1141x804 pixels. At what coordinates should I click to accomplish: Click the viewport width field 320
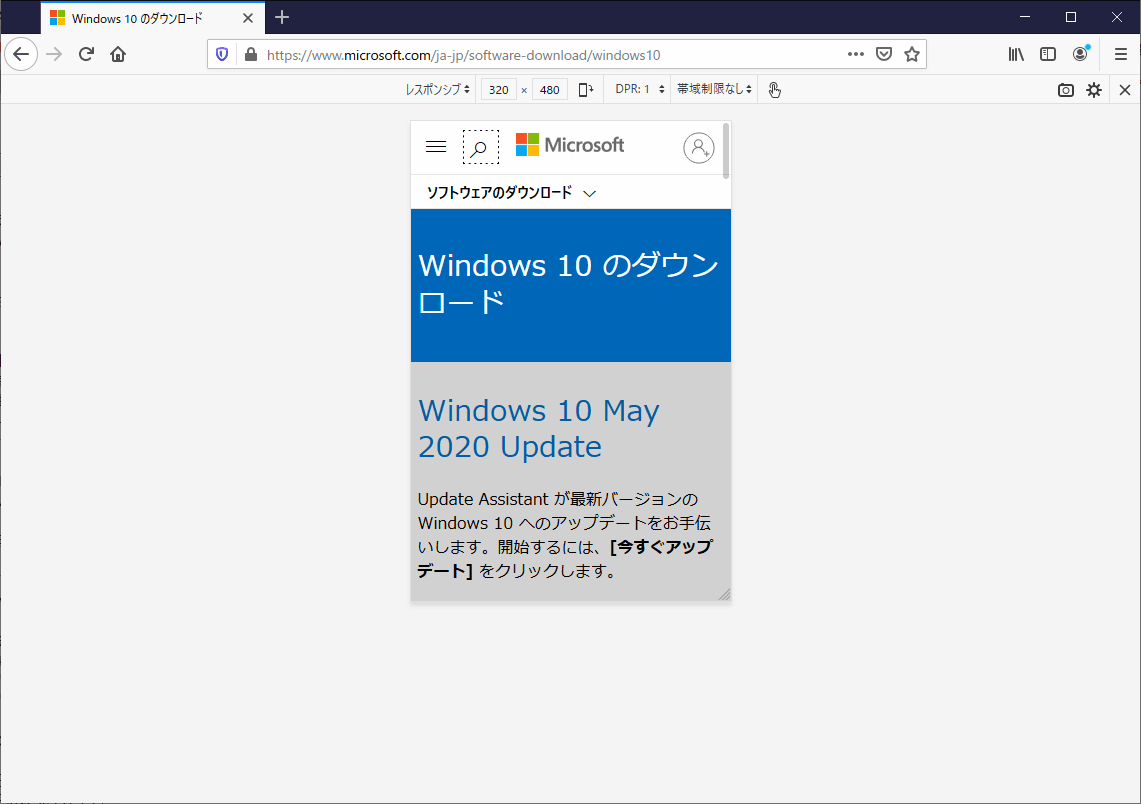pos(498,89)
